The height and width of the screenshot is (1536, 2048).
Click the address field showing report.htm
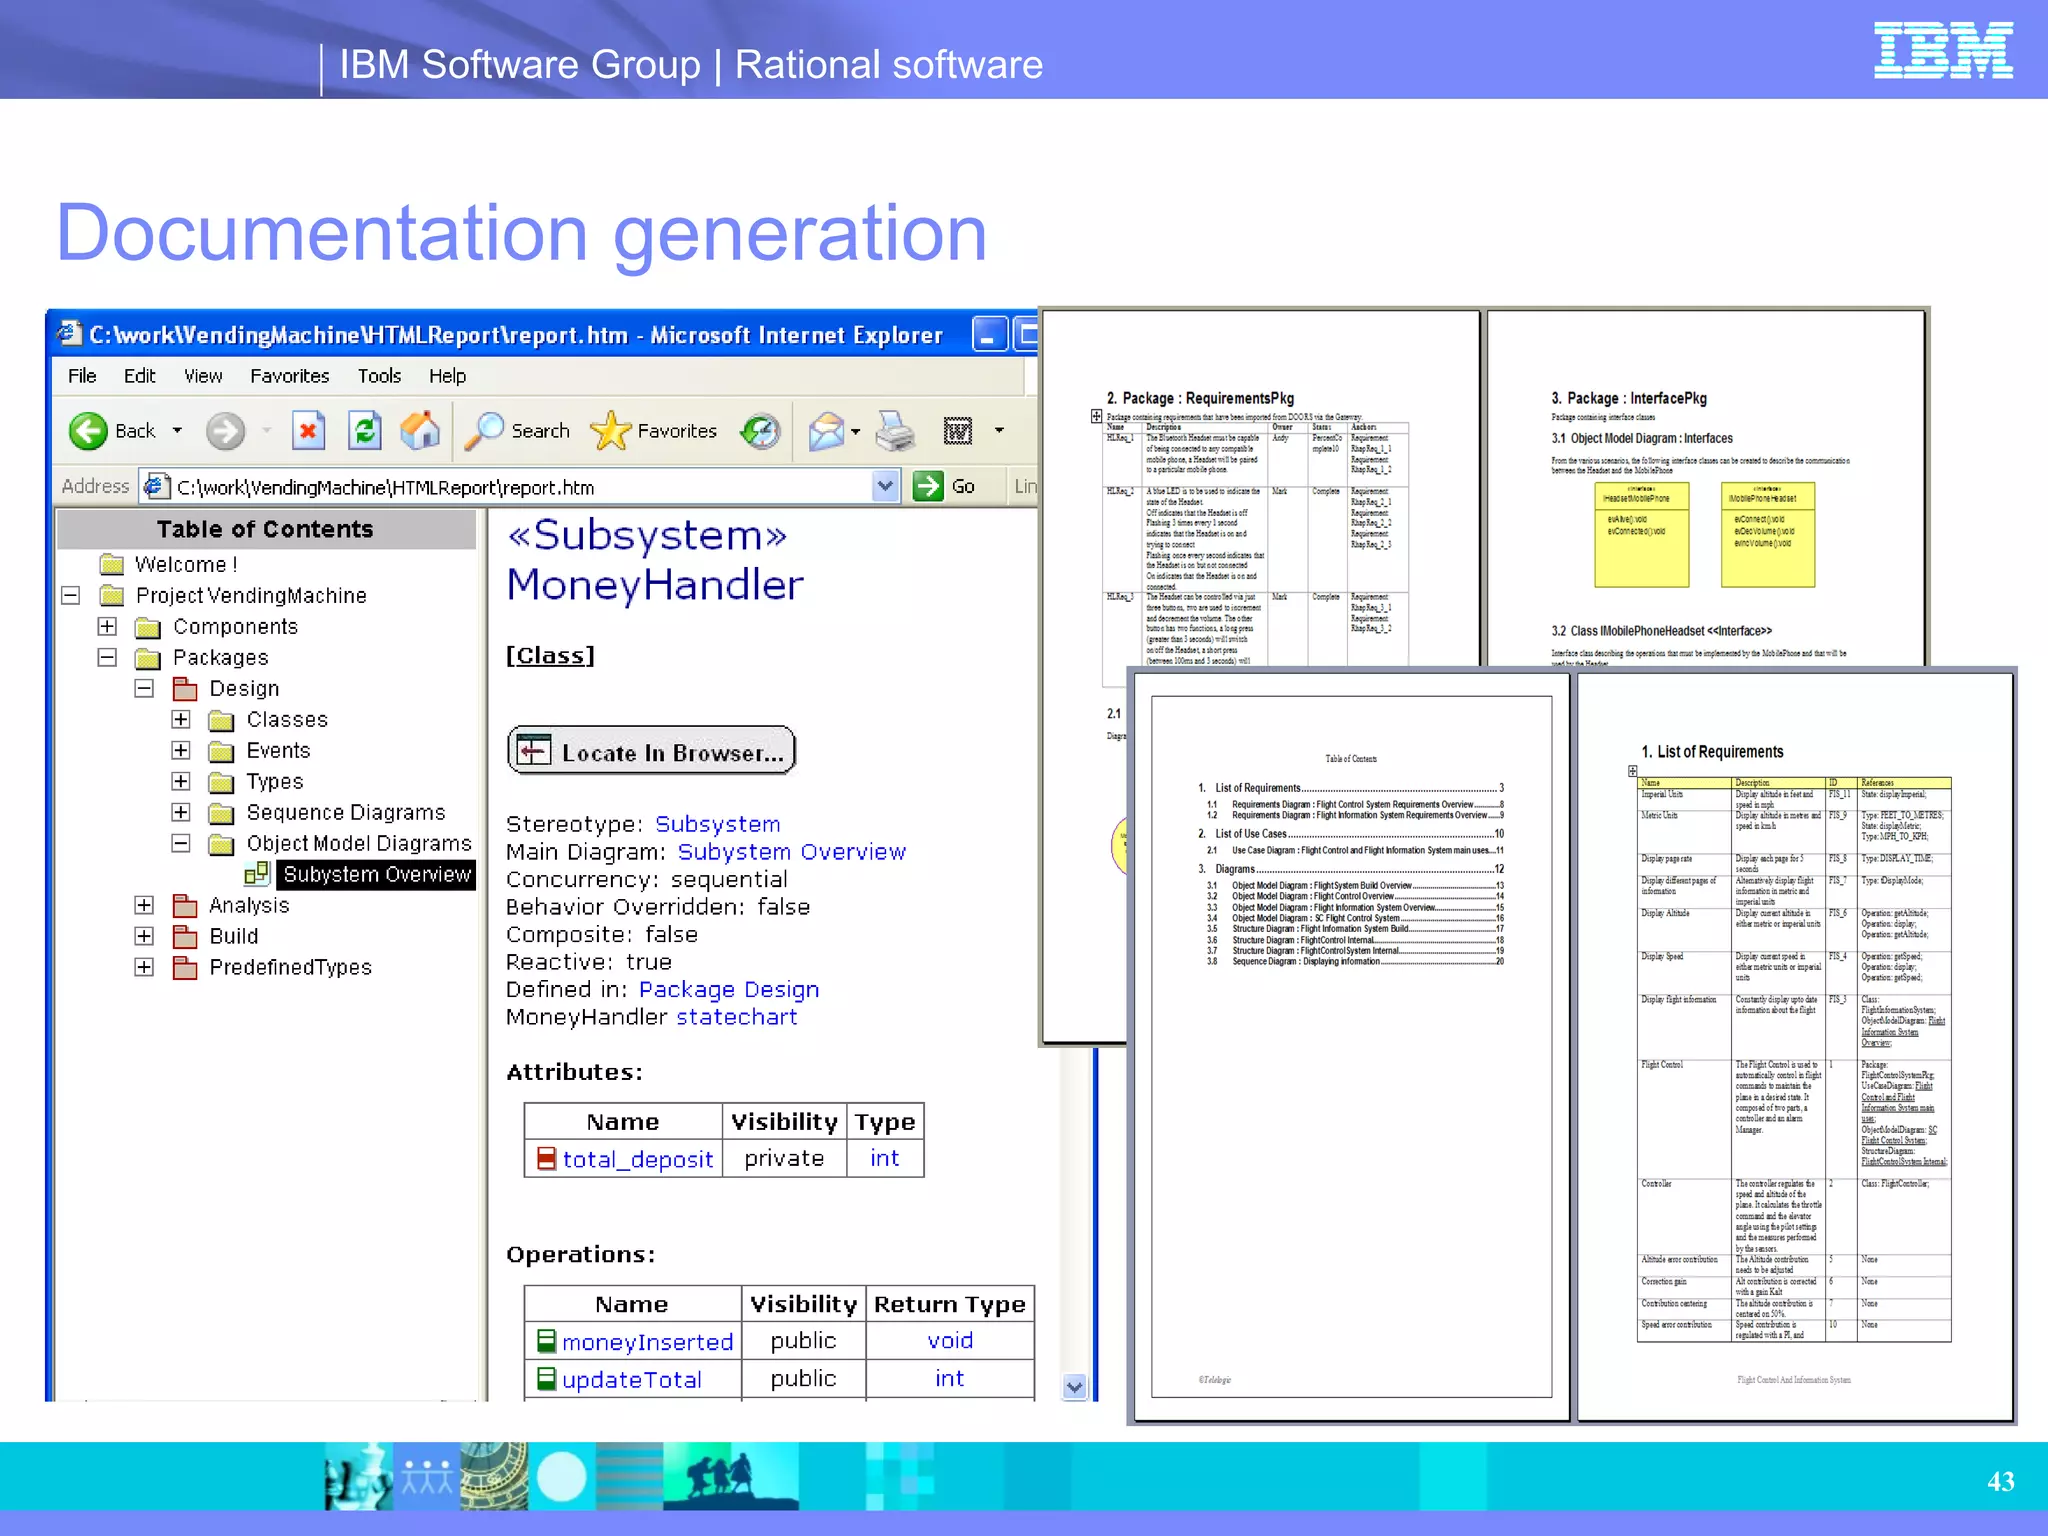coord(520,487)
